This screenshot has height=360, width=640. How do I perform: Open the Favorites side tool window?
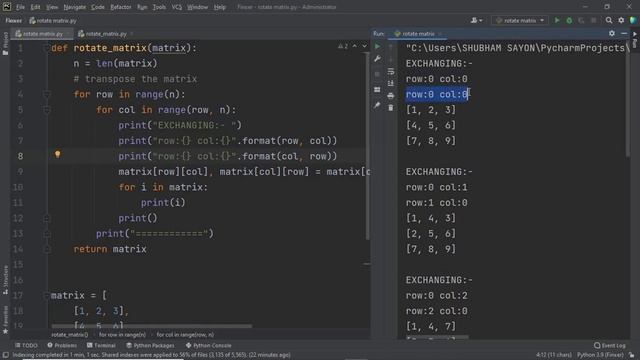[5, 320]
